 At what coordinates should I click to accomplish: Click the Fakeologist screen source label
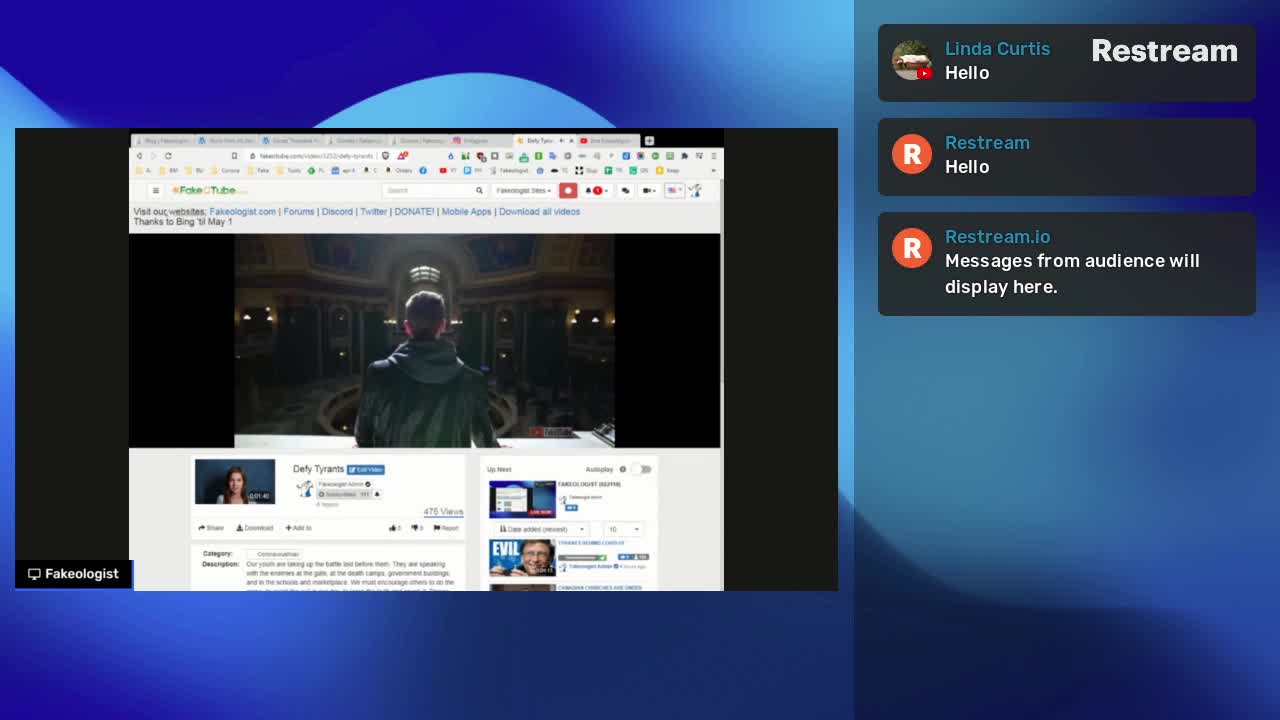tap(73, 574)
